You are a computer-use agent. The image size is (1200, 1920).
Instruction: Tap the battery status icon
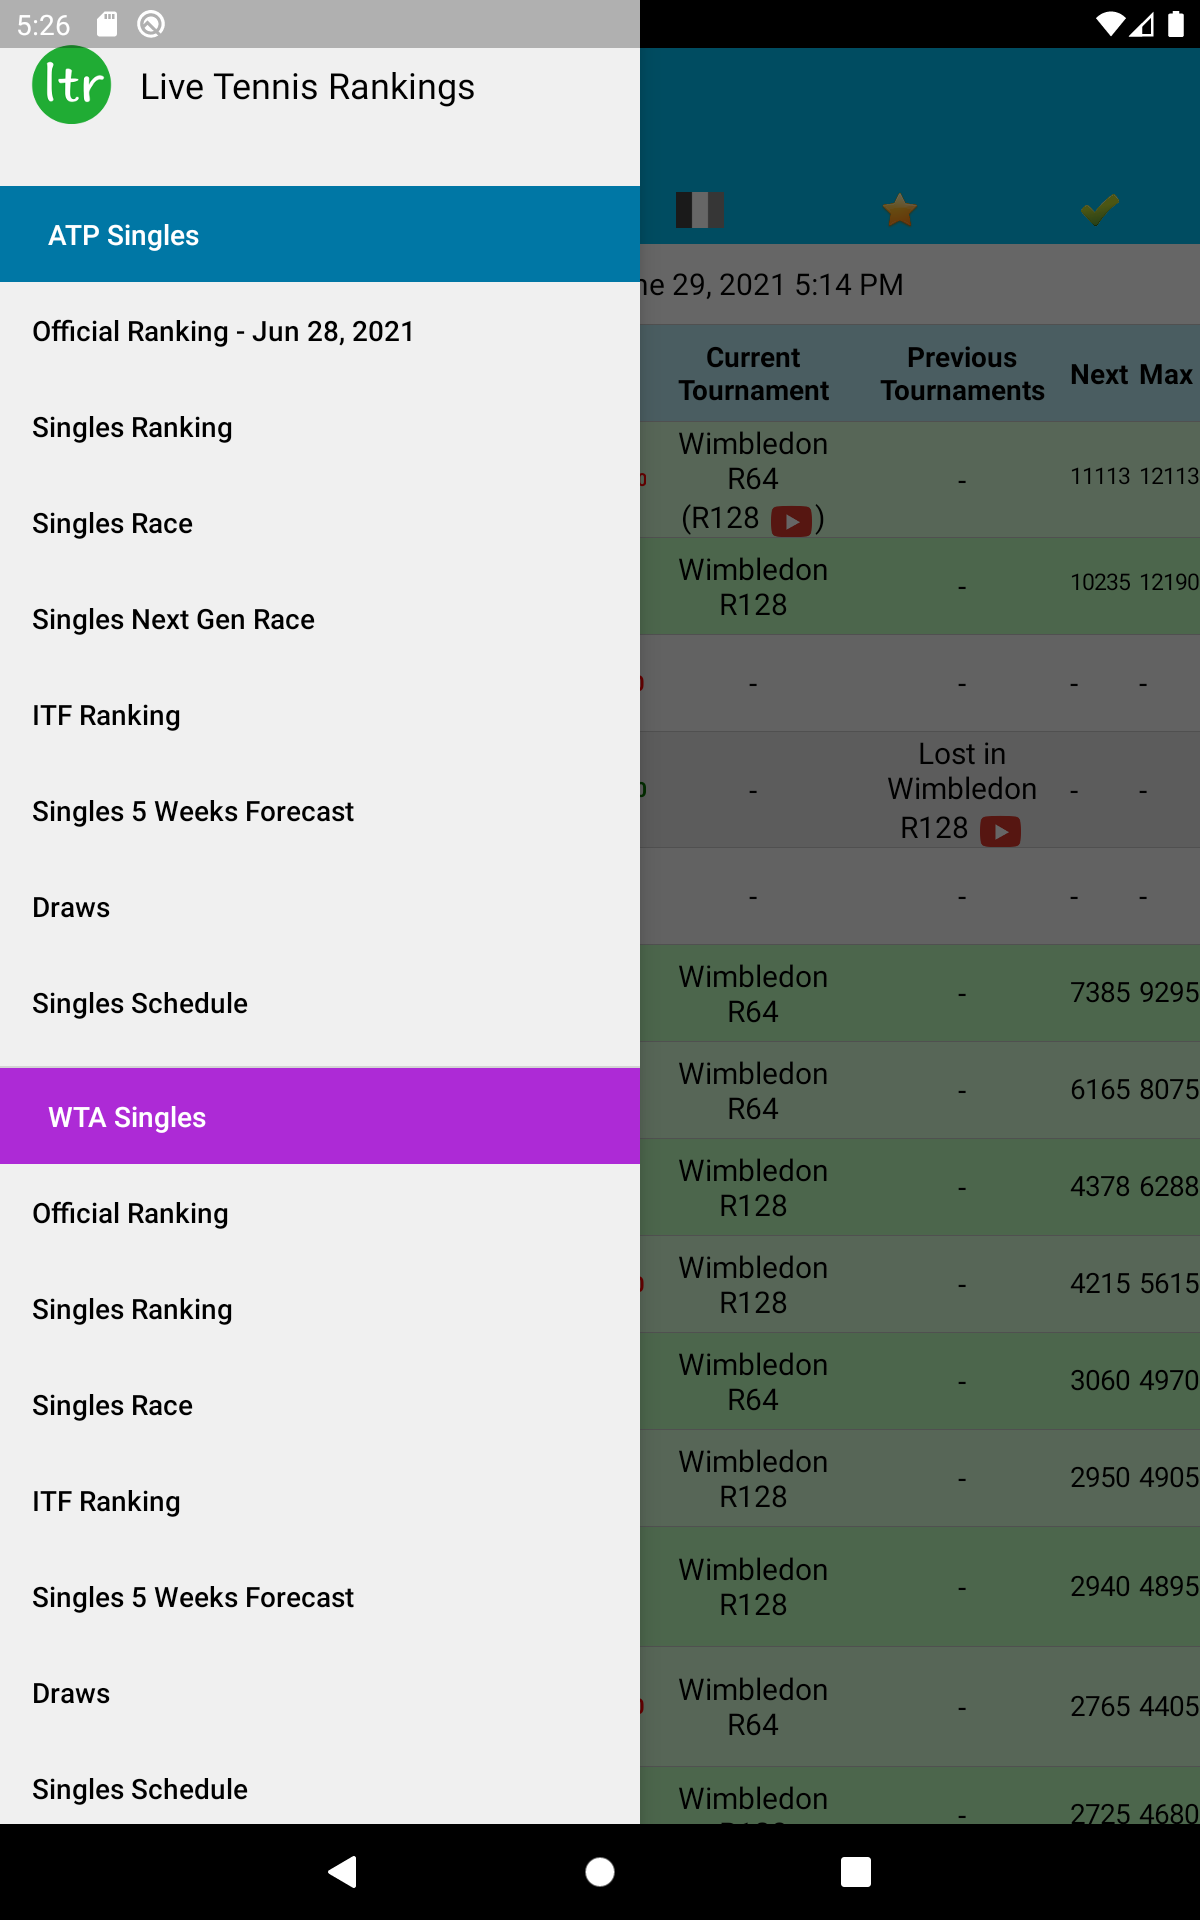click(1176, 24)
